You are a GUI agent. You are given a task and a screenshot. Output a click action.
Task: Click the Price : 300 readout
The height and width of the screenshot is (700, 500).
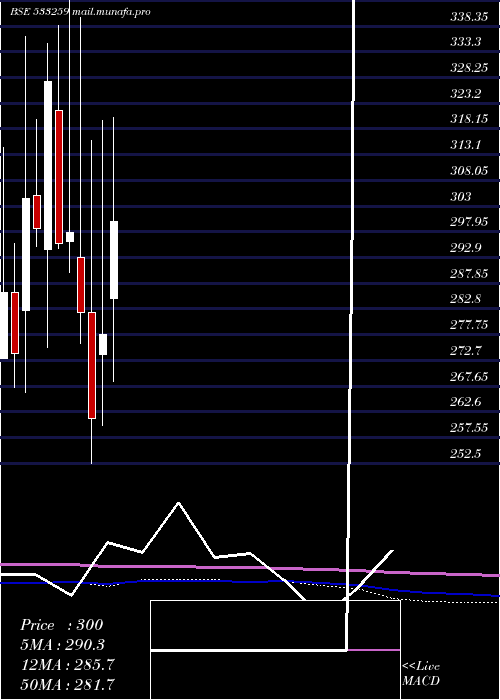click(62, 625)
